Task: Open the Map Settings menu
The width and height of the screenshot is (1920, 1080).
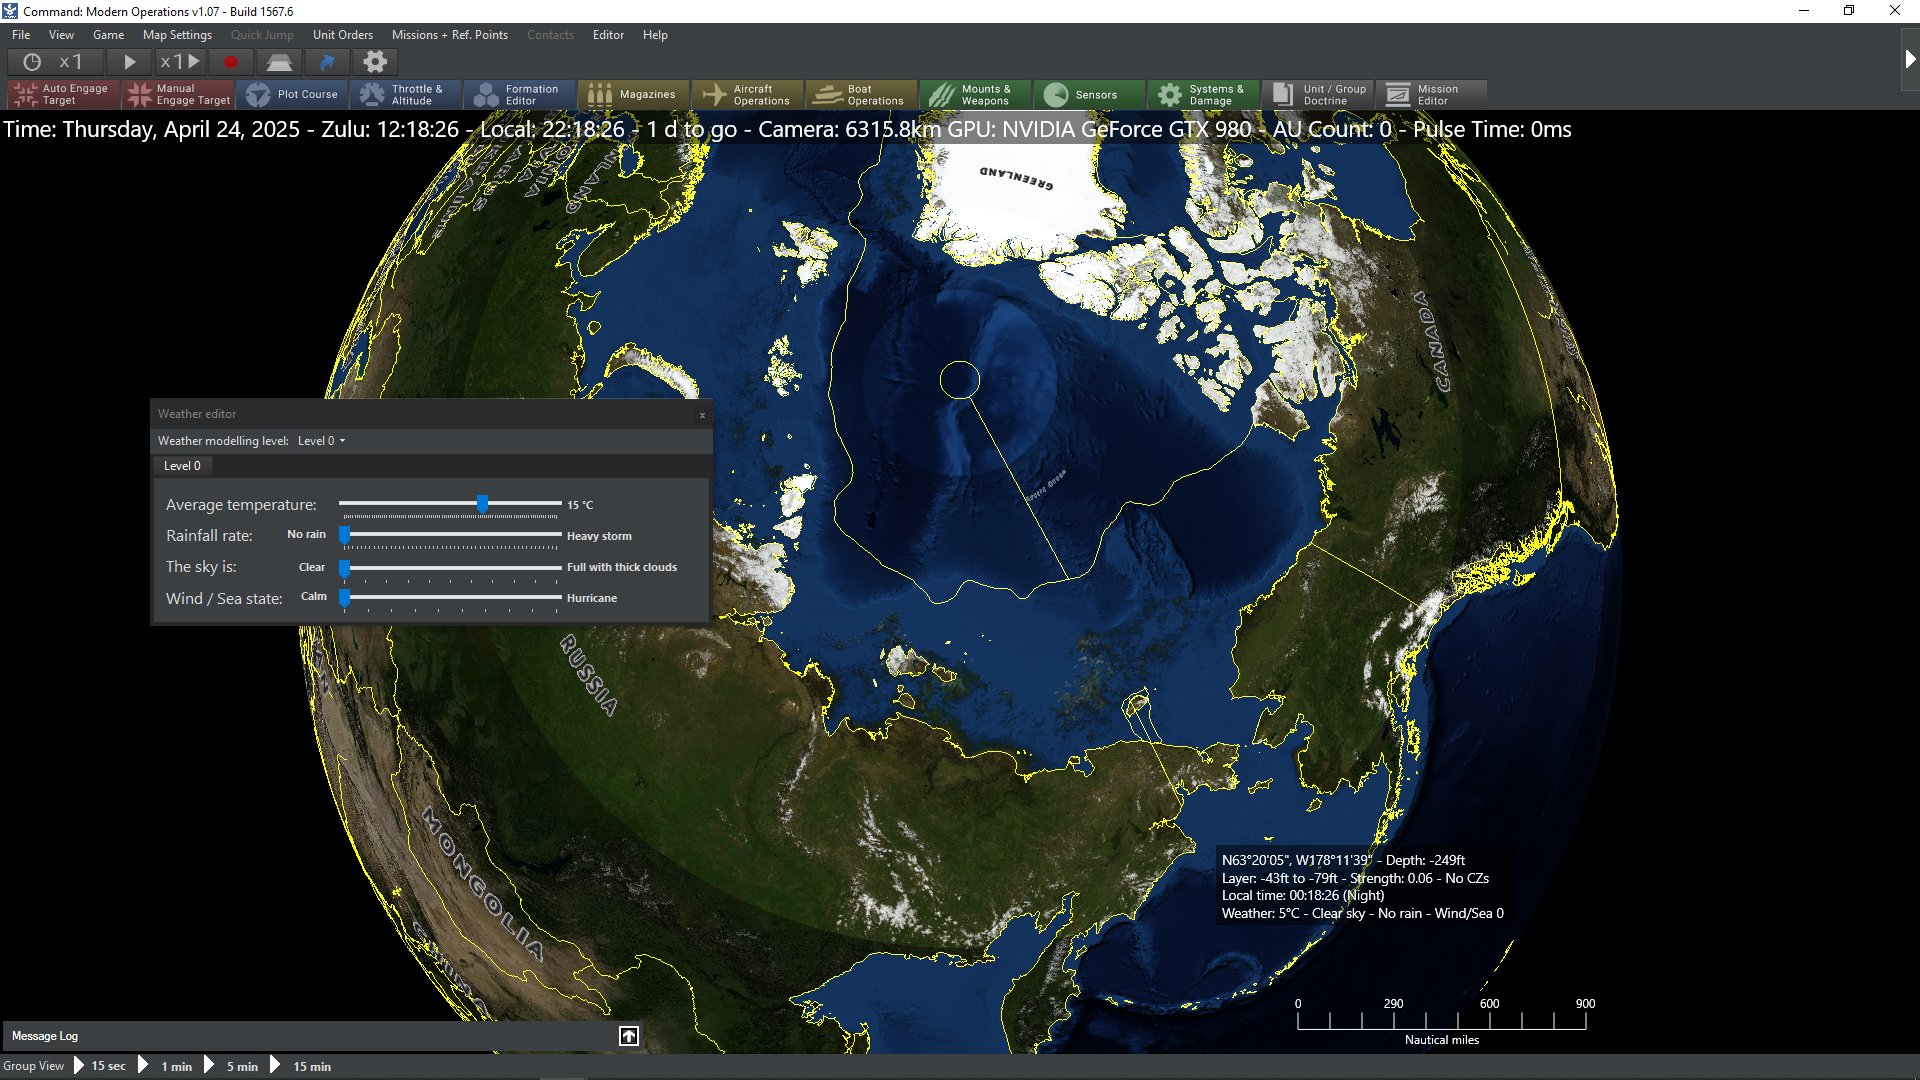Action: (177, 35)
